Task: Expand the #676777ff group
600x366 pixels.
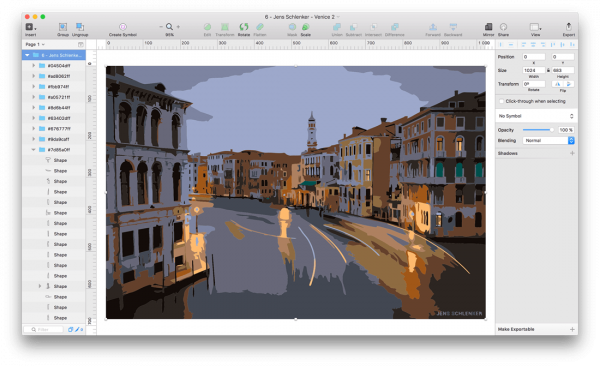Action: 33,129
